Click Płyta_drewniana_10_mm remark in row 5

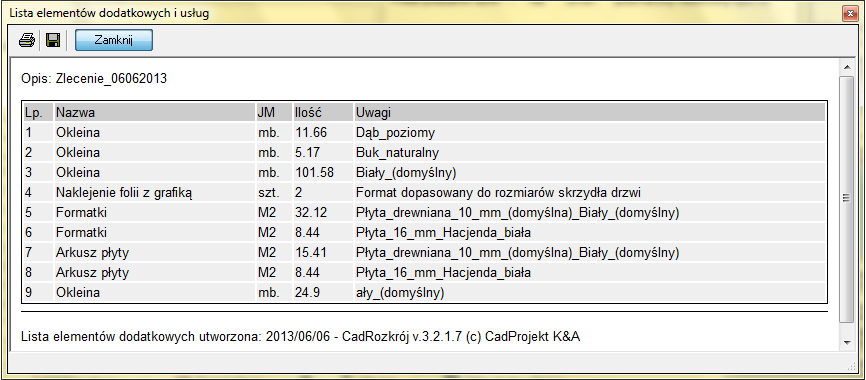[x=518, y=213]
